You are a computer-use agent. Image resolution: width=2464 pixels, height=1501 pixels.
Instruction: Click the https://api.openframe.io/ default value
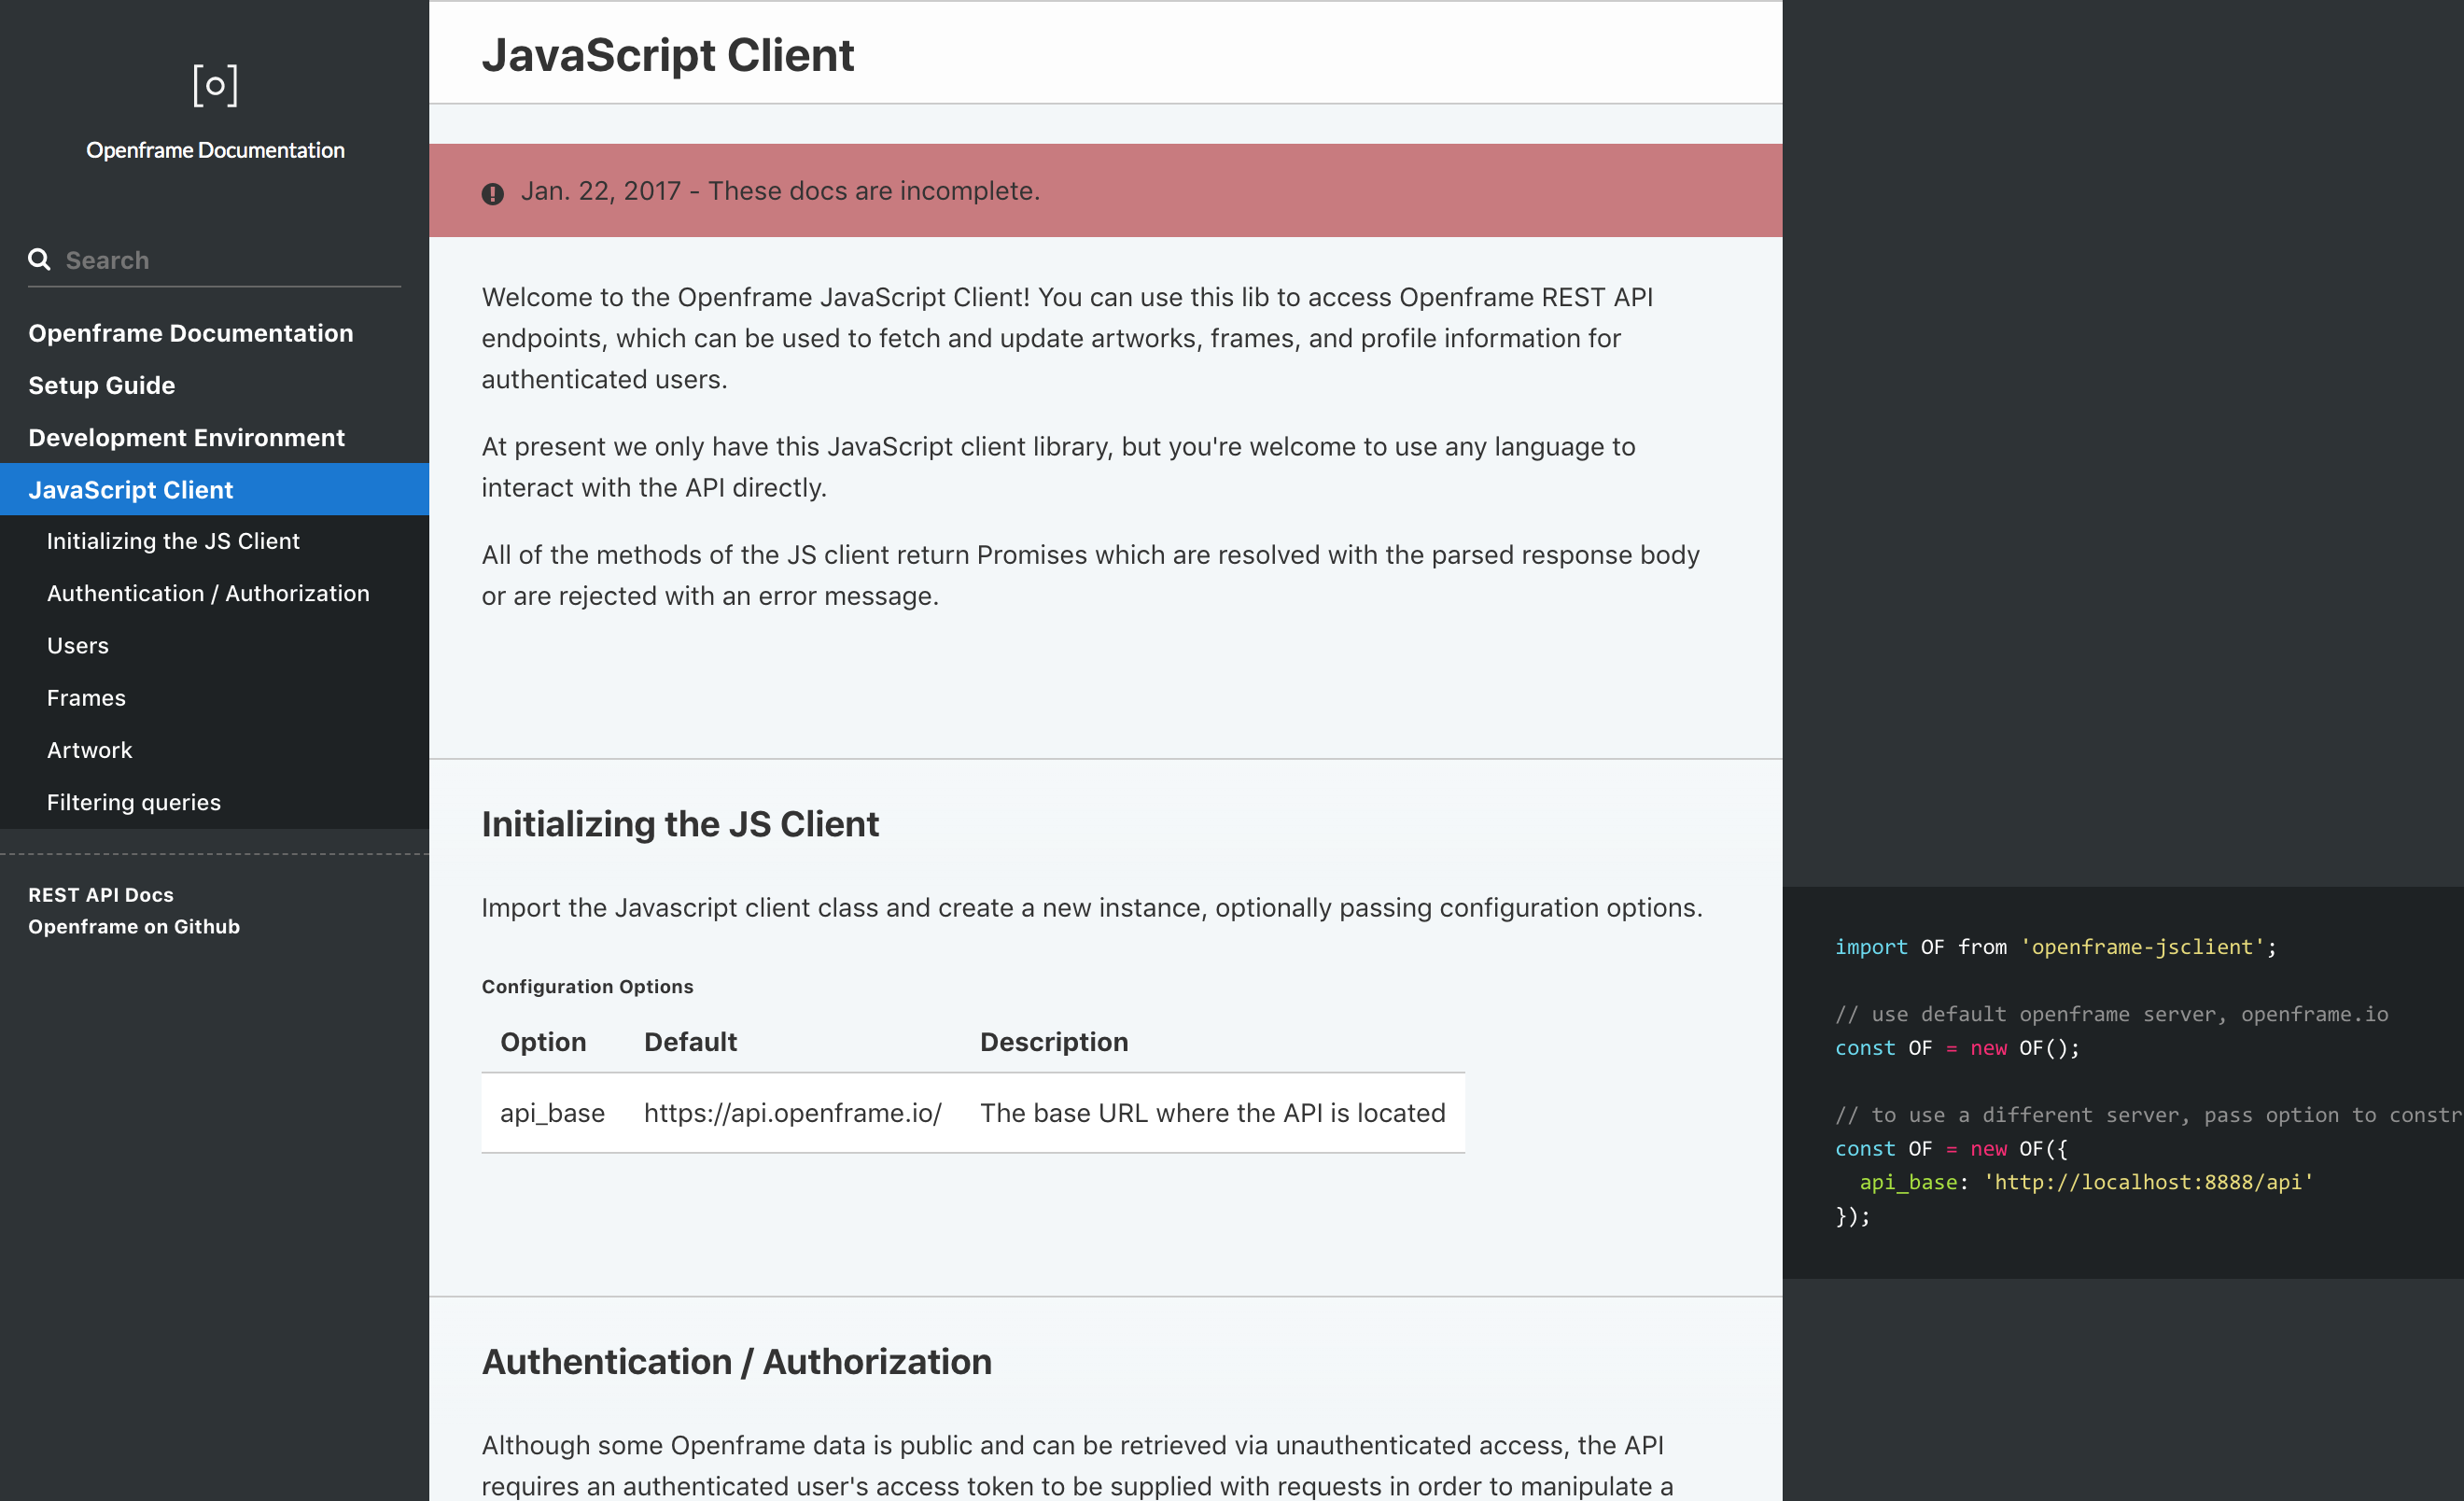pyautogui.click(x=792, y=1112)
